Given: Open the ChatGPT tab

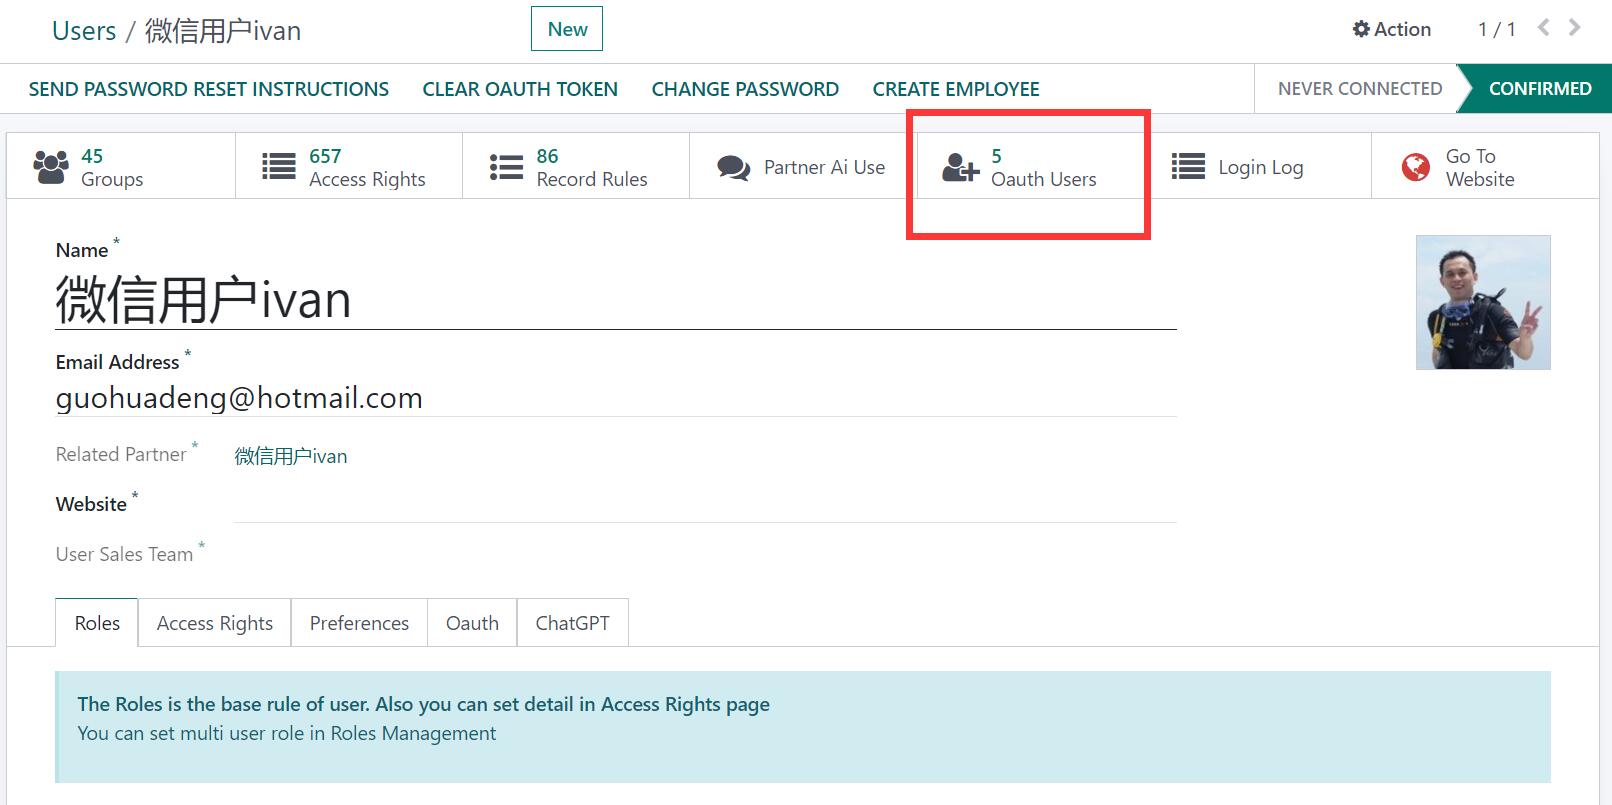Looking at the screenshot, I should point(572,623).
